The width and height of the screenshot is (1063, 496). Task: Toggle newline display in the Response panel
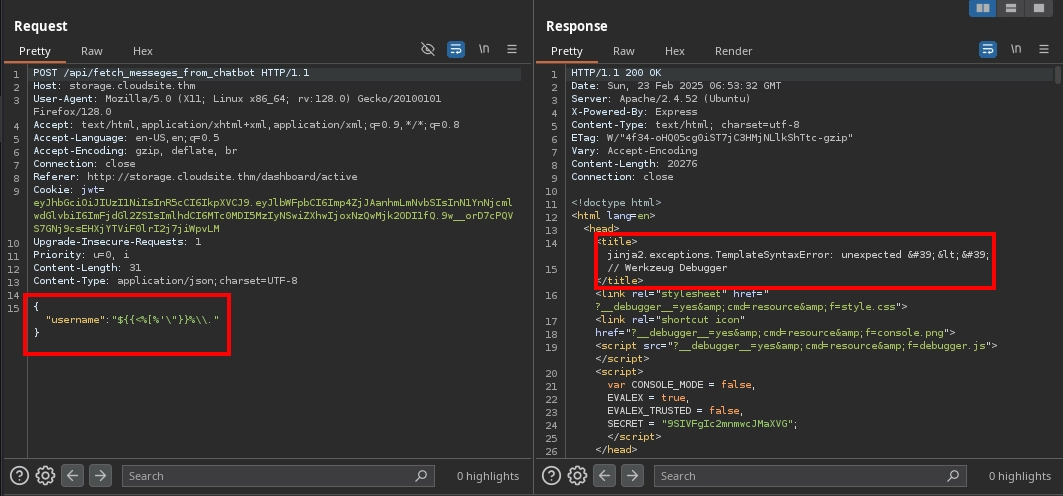coord(1016,49)
